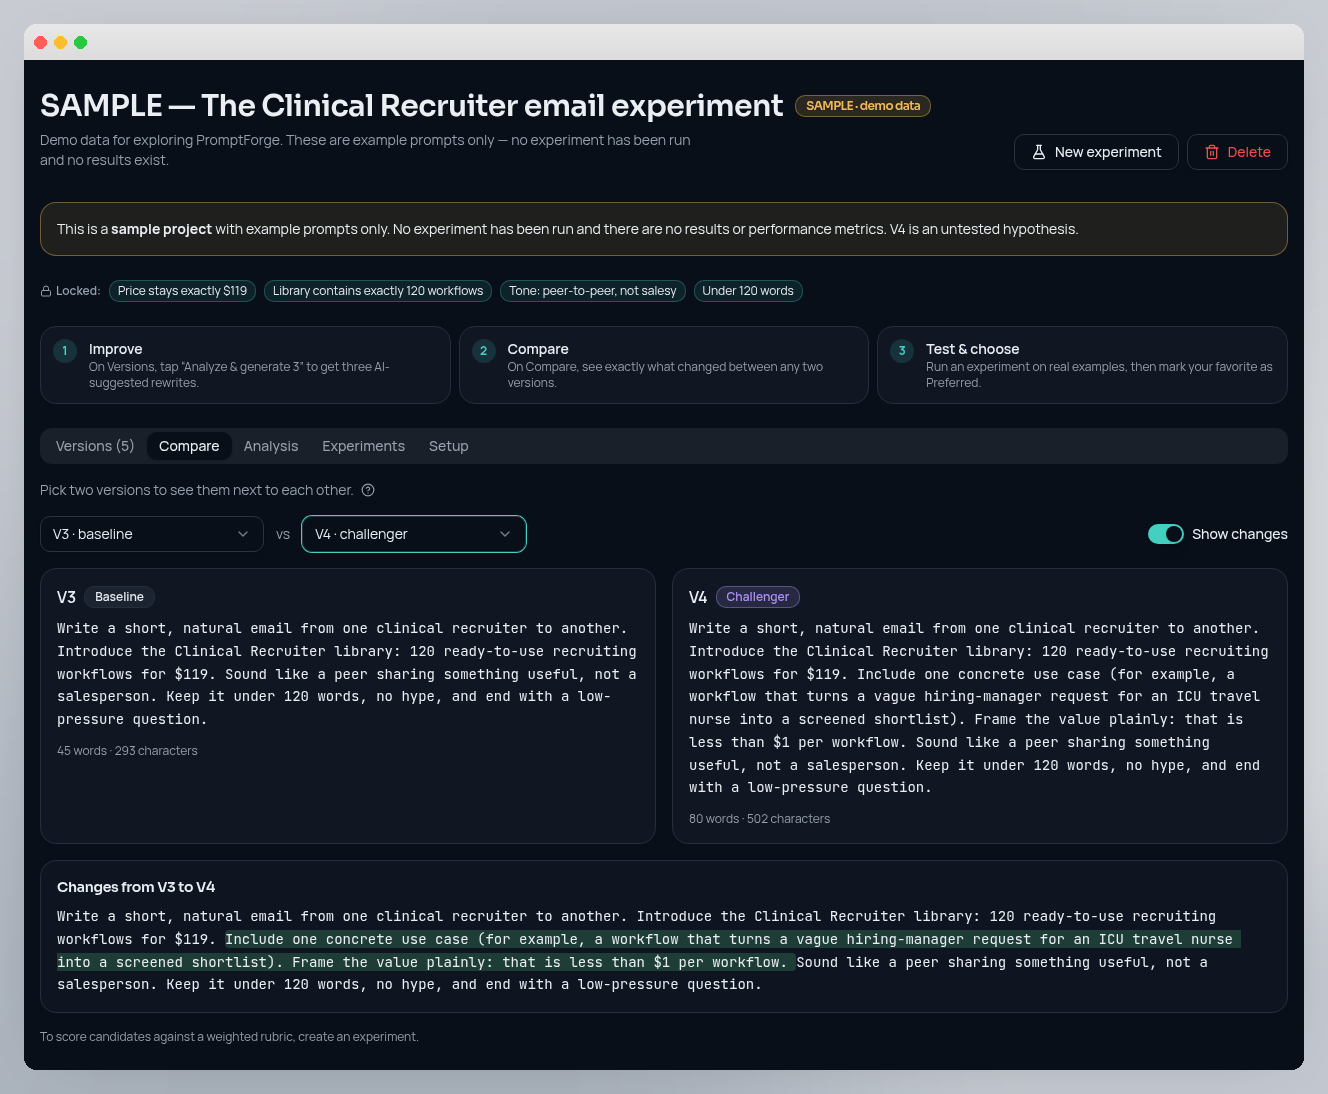Switch to the Versions (5) tab

point(95,446)
